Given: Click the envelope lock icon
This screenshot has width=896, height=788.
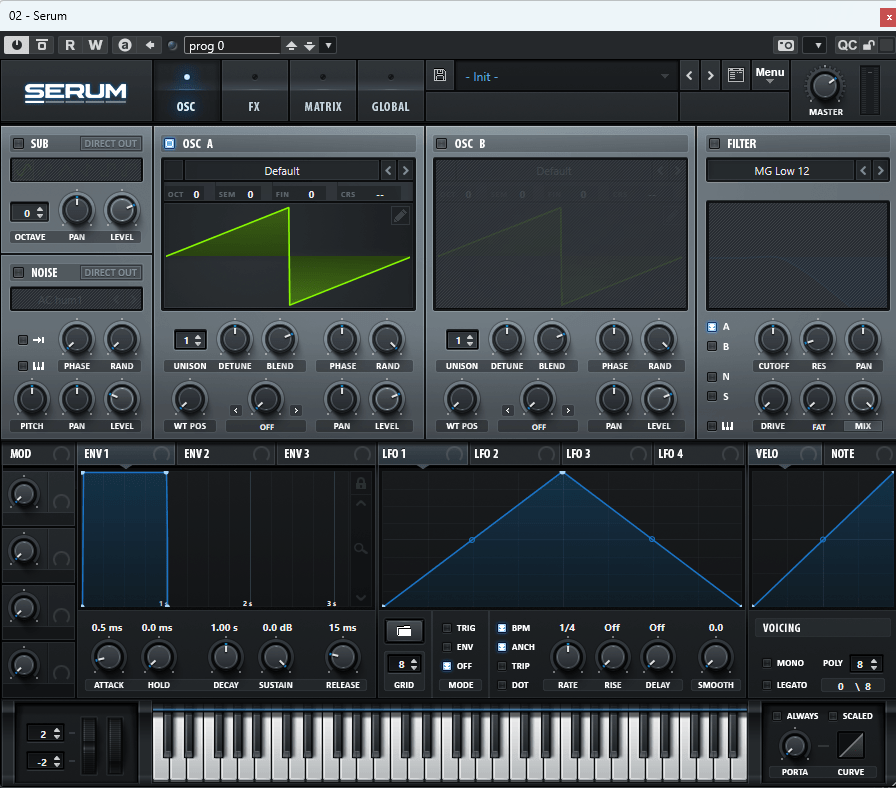Looking at the screenshot, I should click(361, 483).
